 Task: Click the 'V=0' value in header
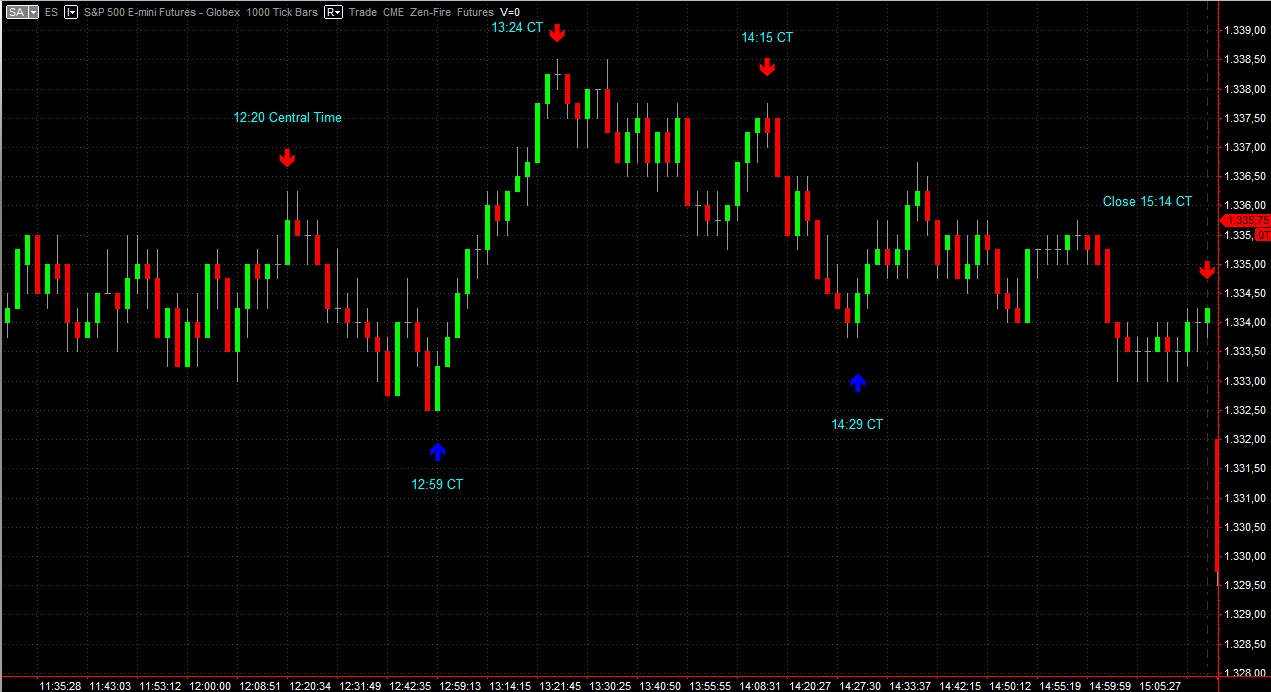pos(510,12)
